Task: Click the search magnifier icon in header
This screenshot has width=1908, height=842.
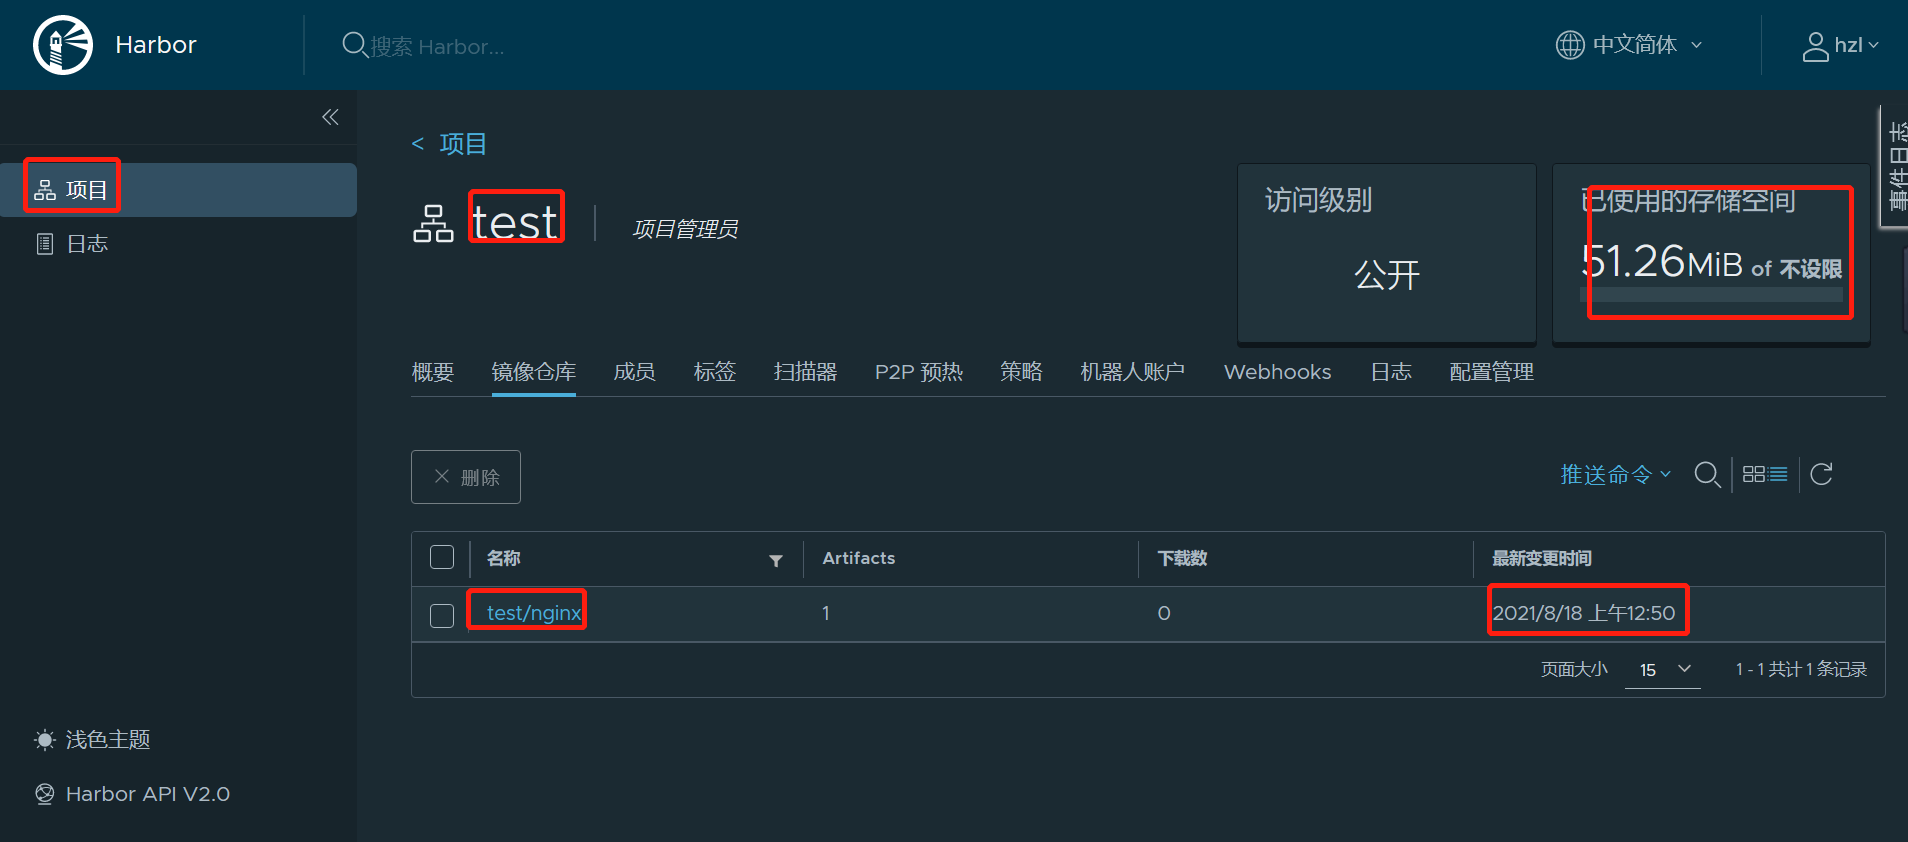Action: pyautogui.click(x=354, y=45)
